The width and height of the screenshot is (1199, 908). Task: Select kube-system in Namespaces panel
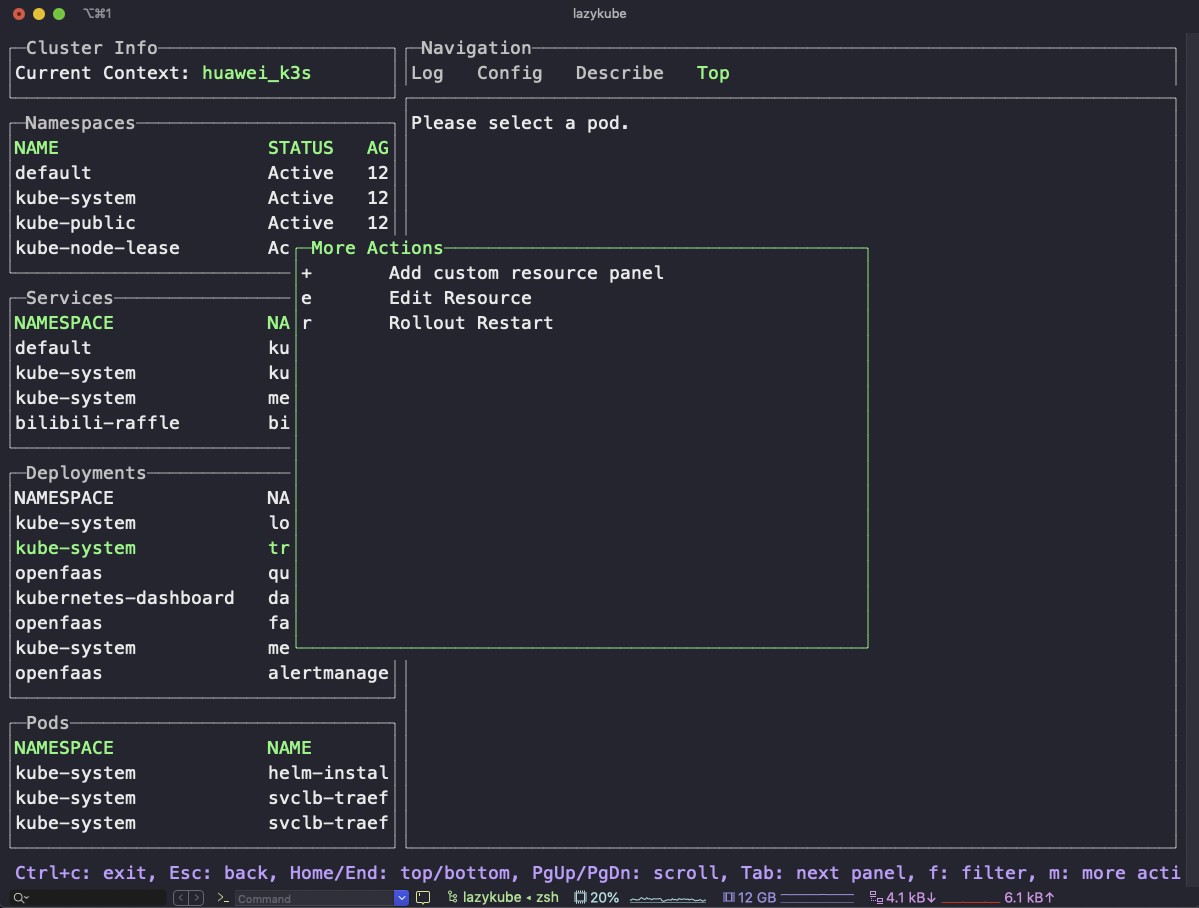point(202,198)
